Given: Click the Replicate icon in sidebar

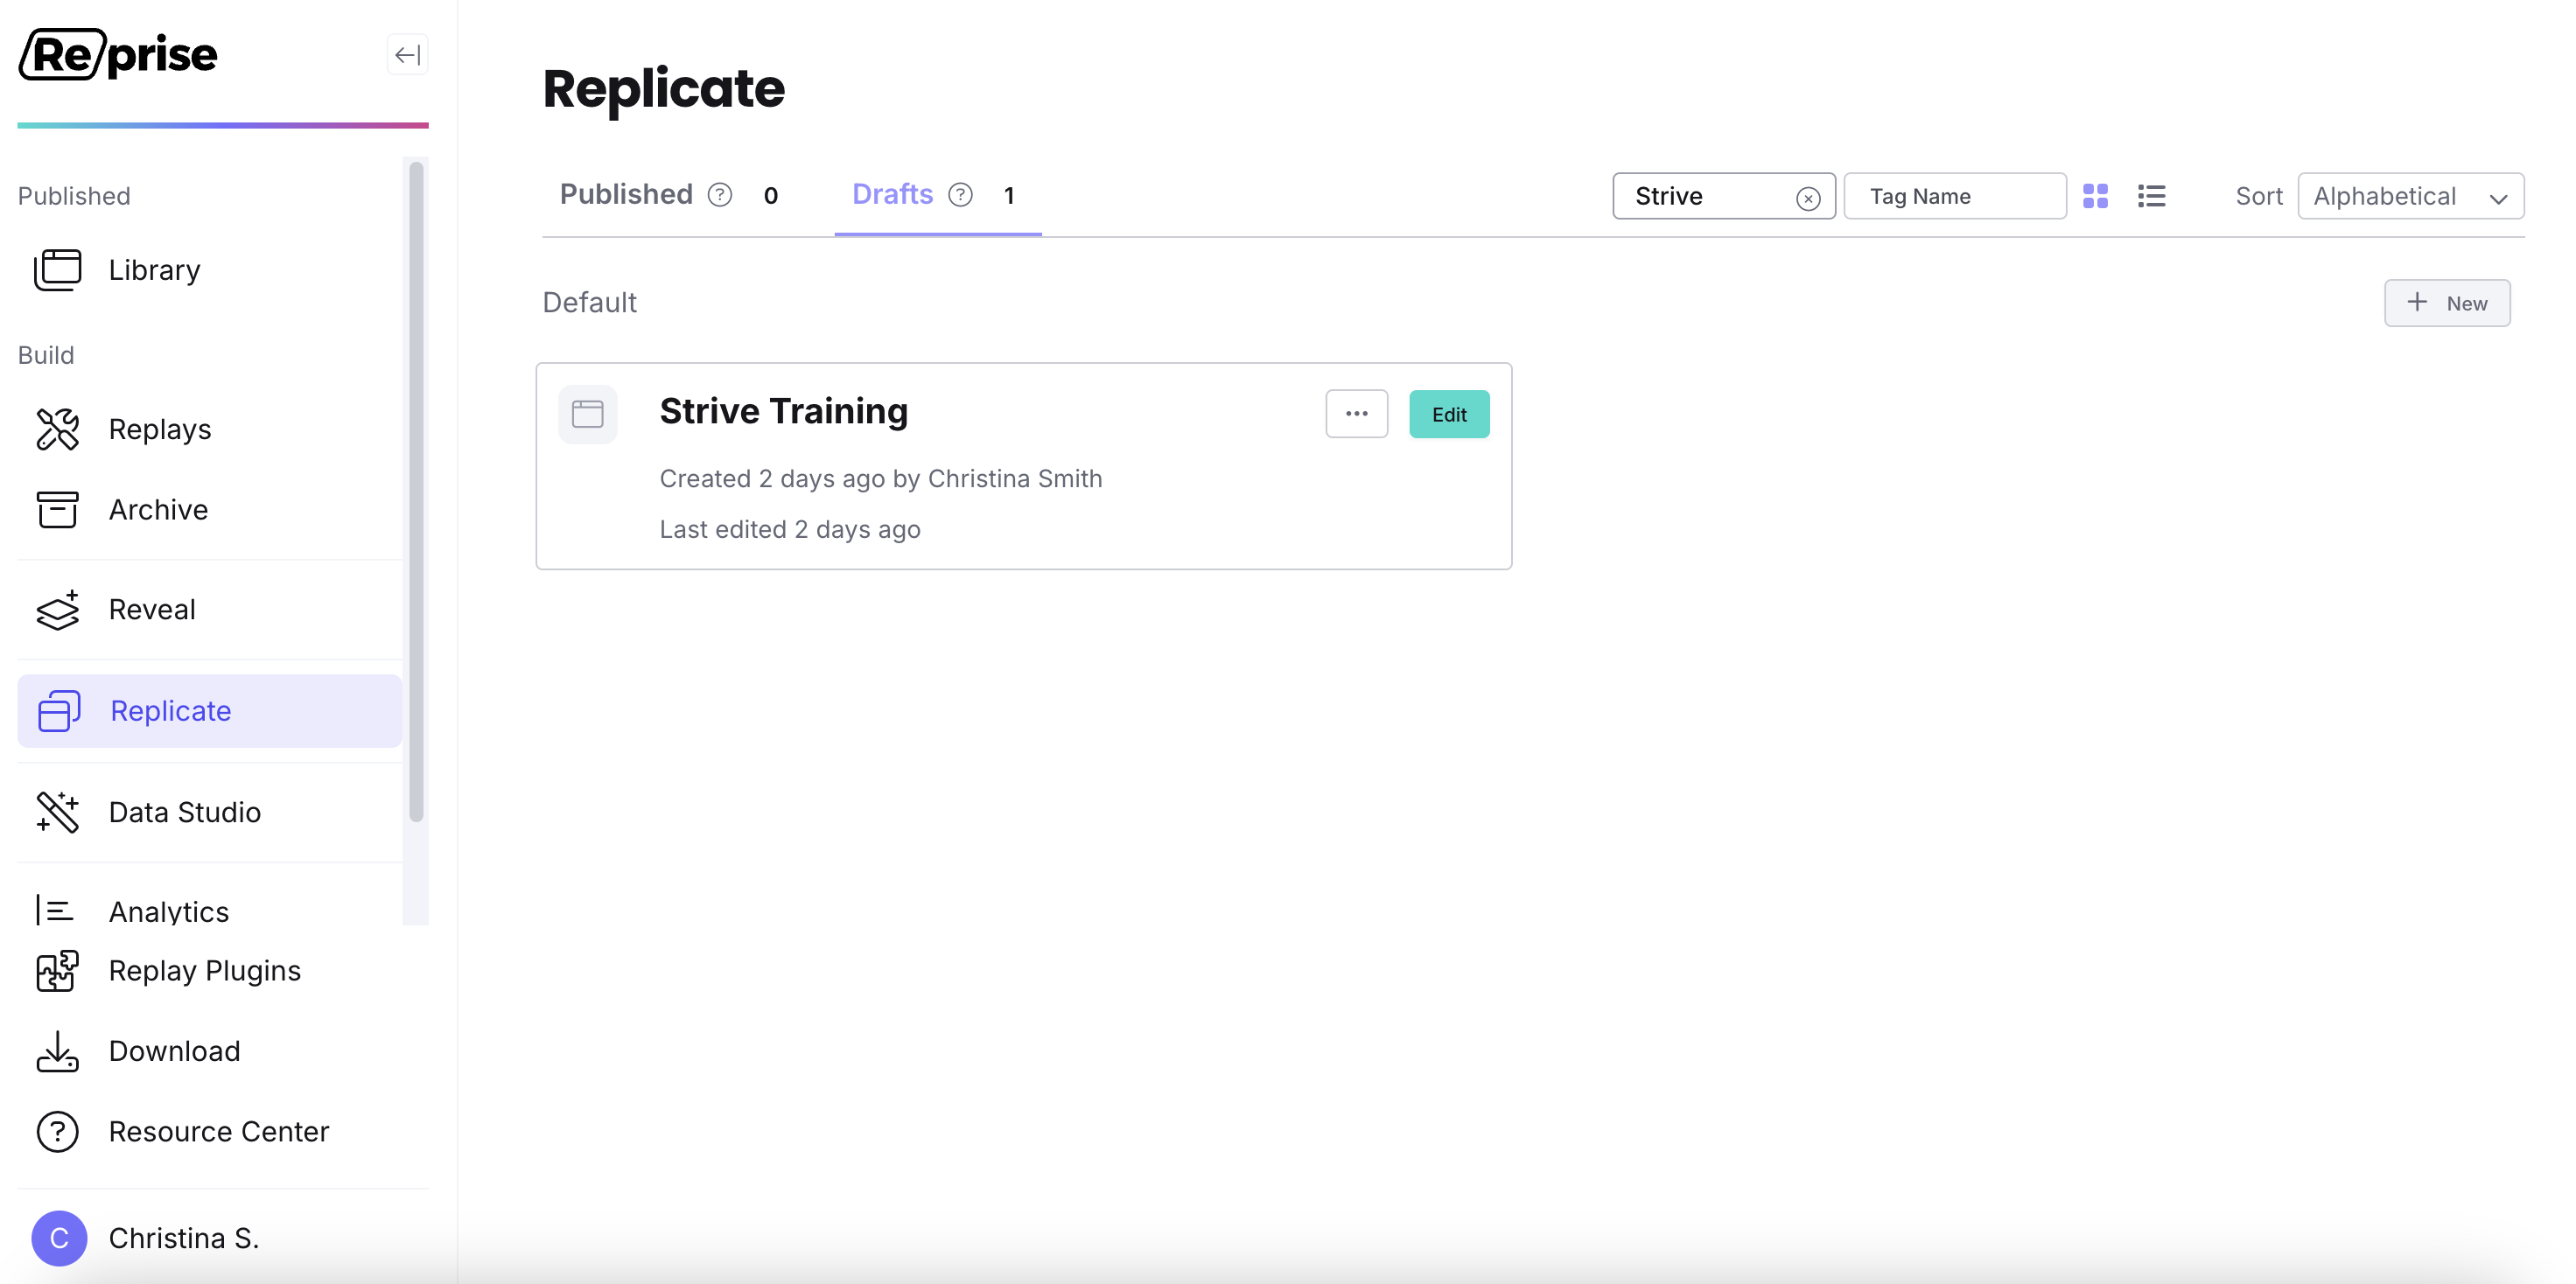Looking at the screenshot, I should point(59,711).
